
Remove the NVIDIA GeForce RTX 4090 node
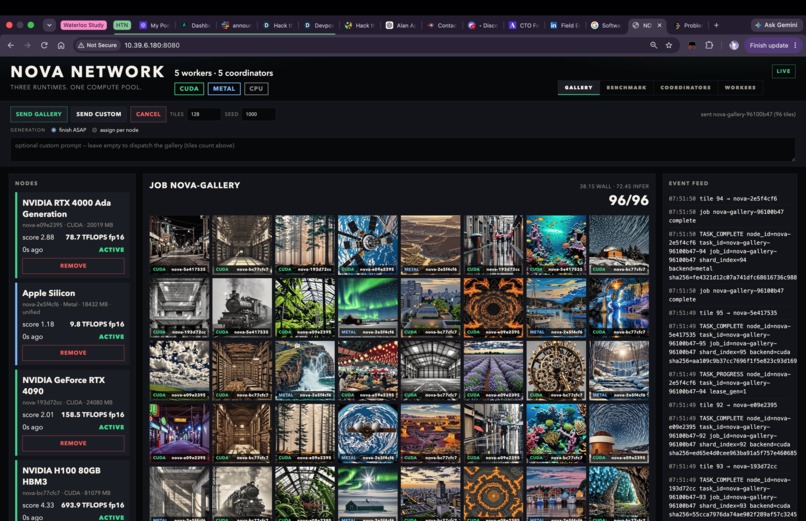73,443
